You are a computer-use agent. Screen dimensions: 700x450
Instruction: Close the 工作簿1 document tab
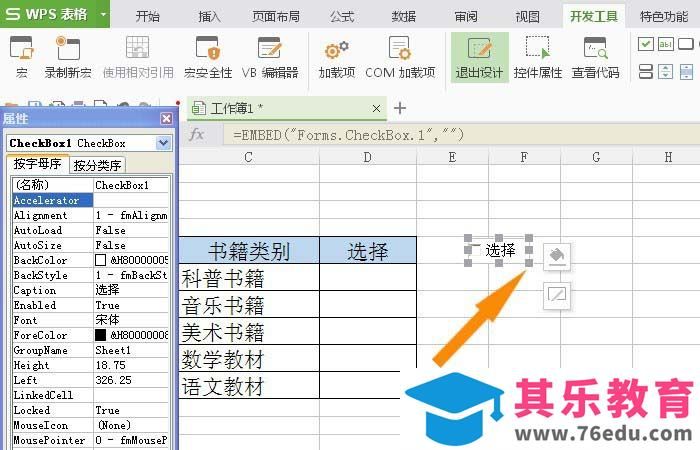[x=376, y=108]
